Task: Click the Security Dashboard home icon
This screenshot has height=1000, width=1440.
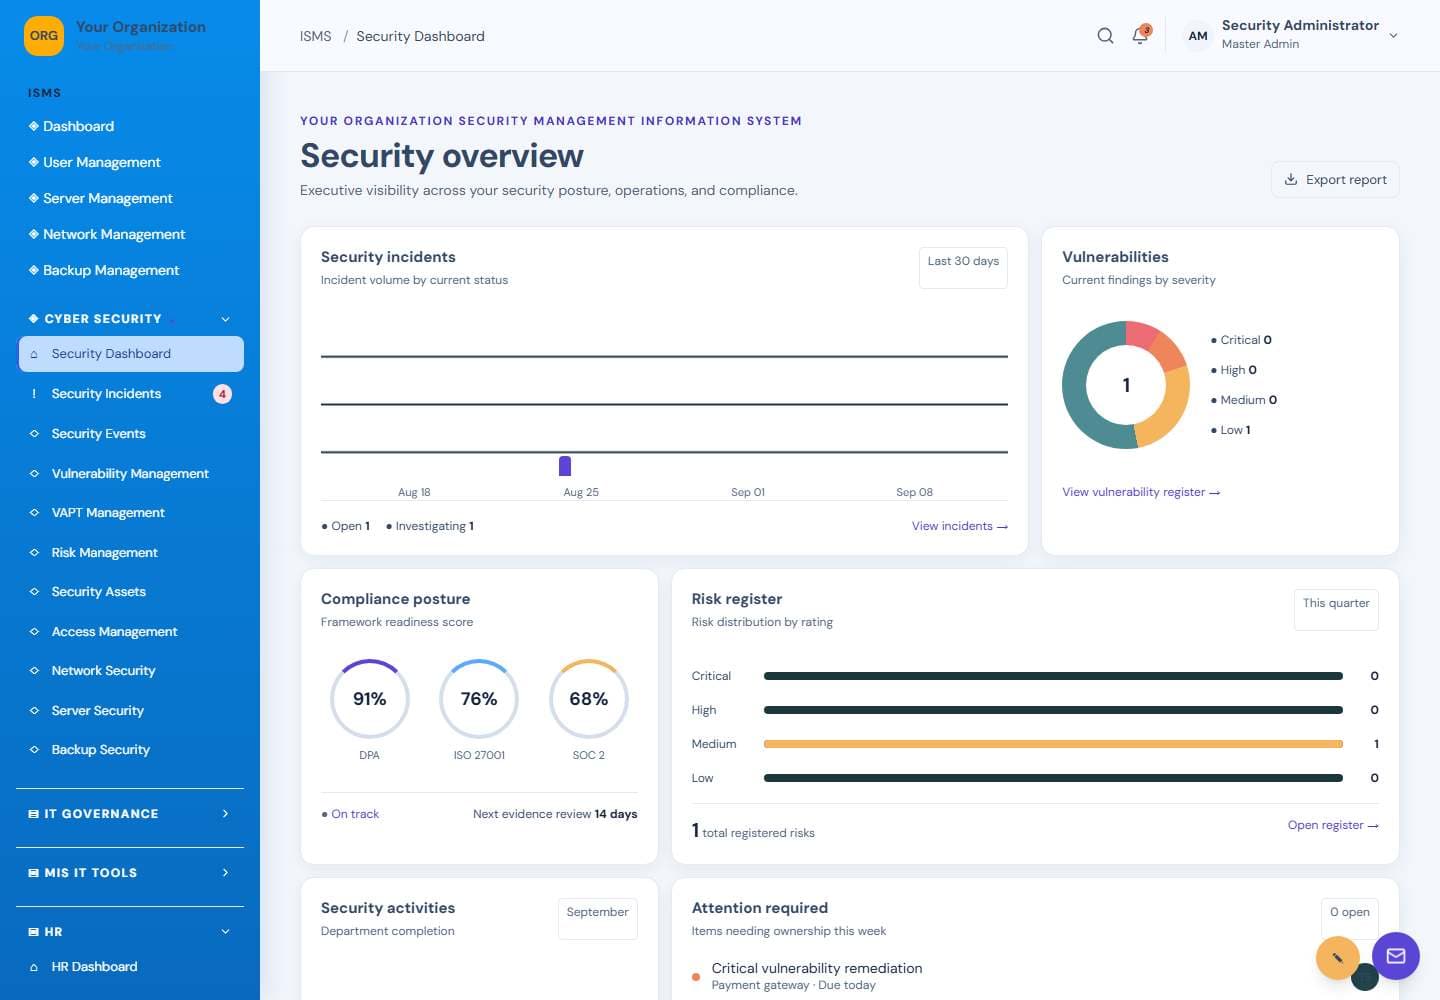Action: tap(34, 354)
